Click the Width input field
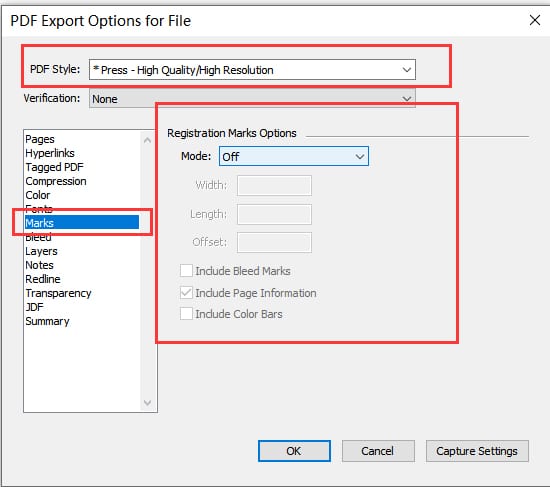Viewport: 550px width, 487px height. 274,185
